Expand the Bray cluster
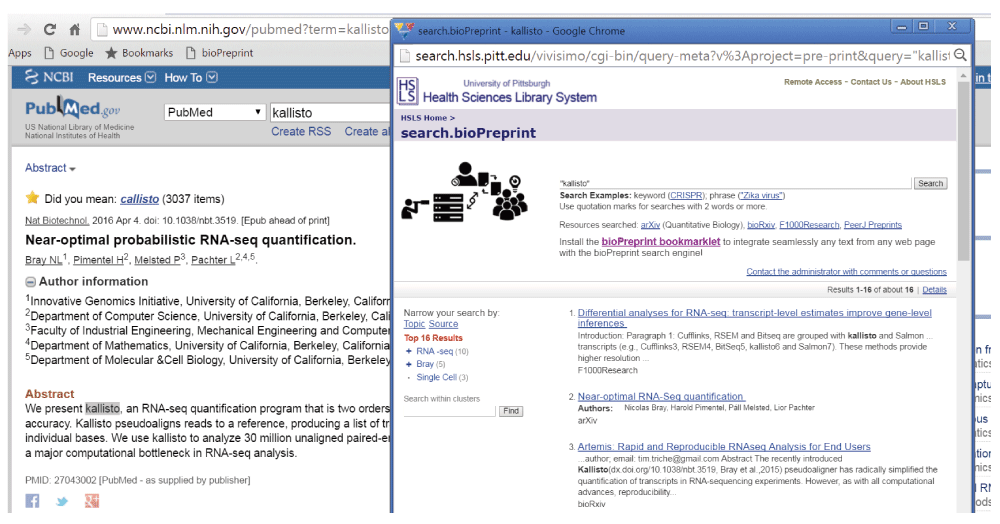Viewport: 1000px width, 524px height. pyautogui.click(x=409, y=364)
